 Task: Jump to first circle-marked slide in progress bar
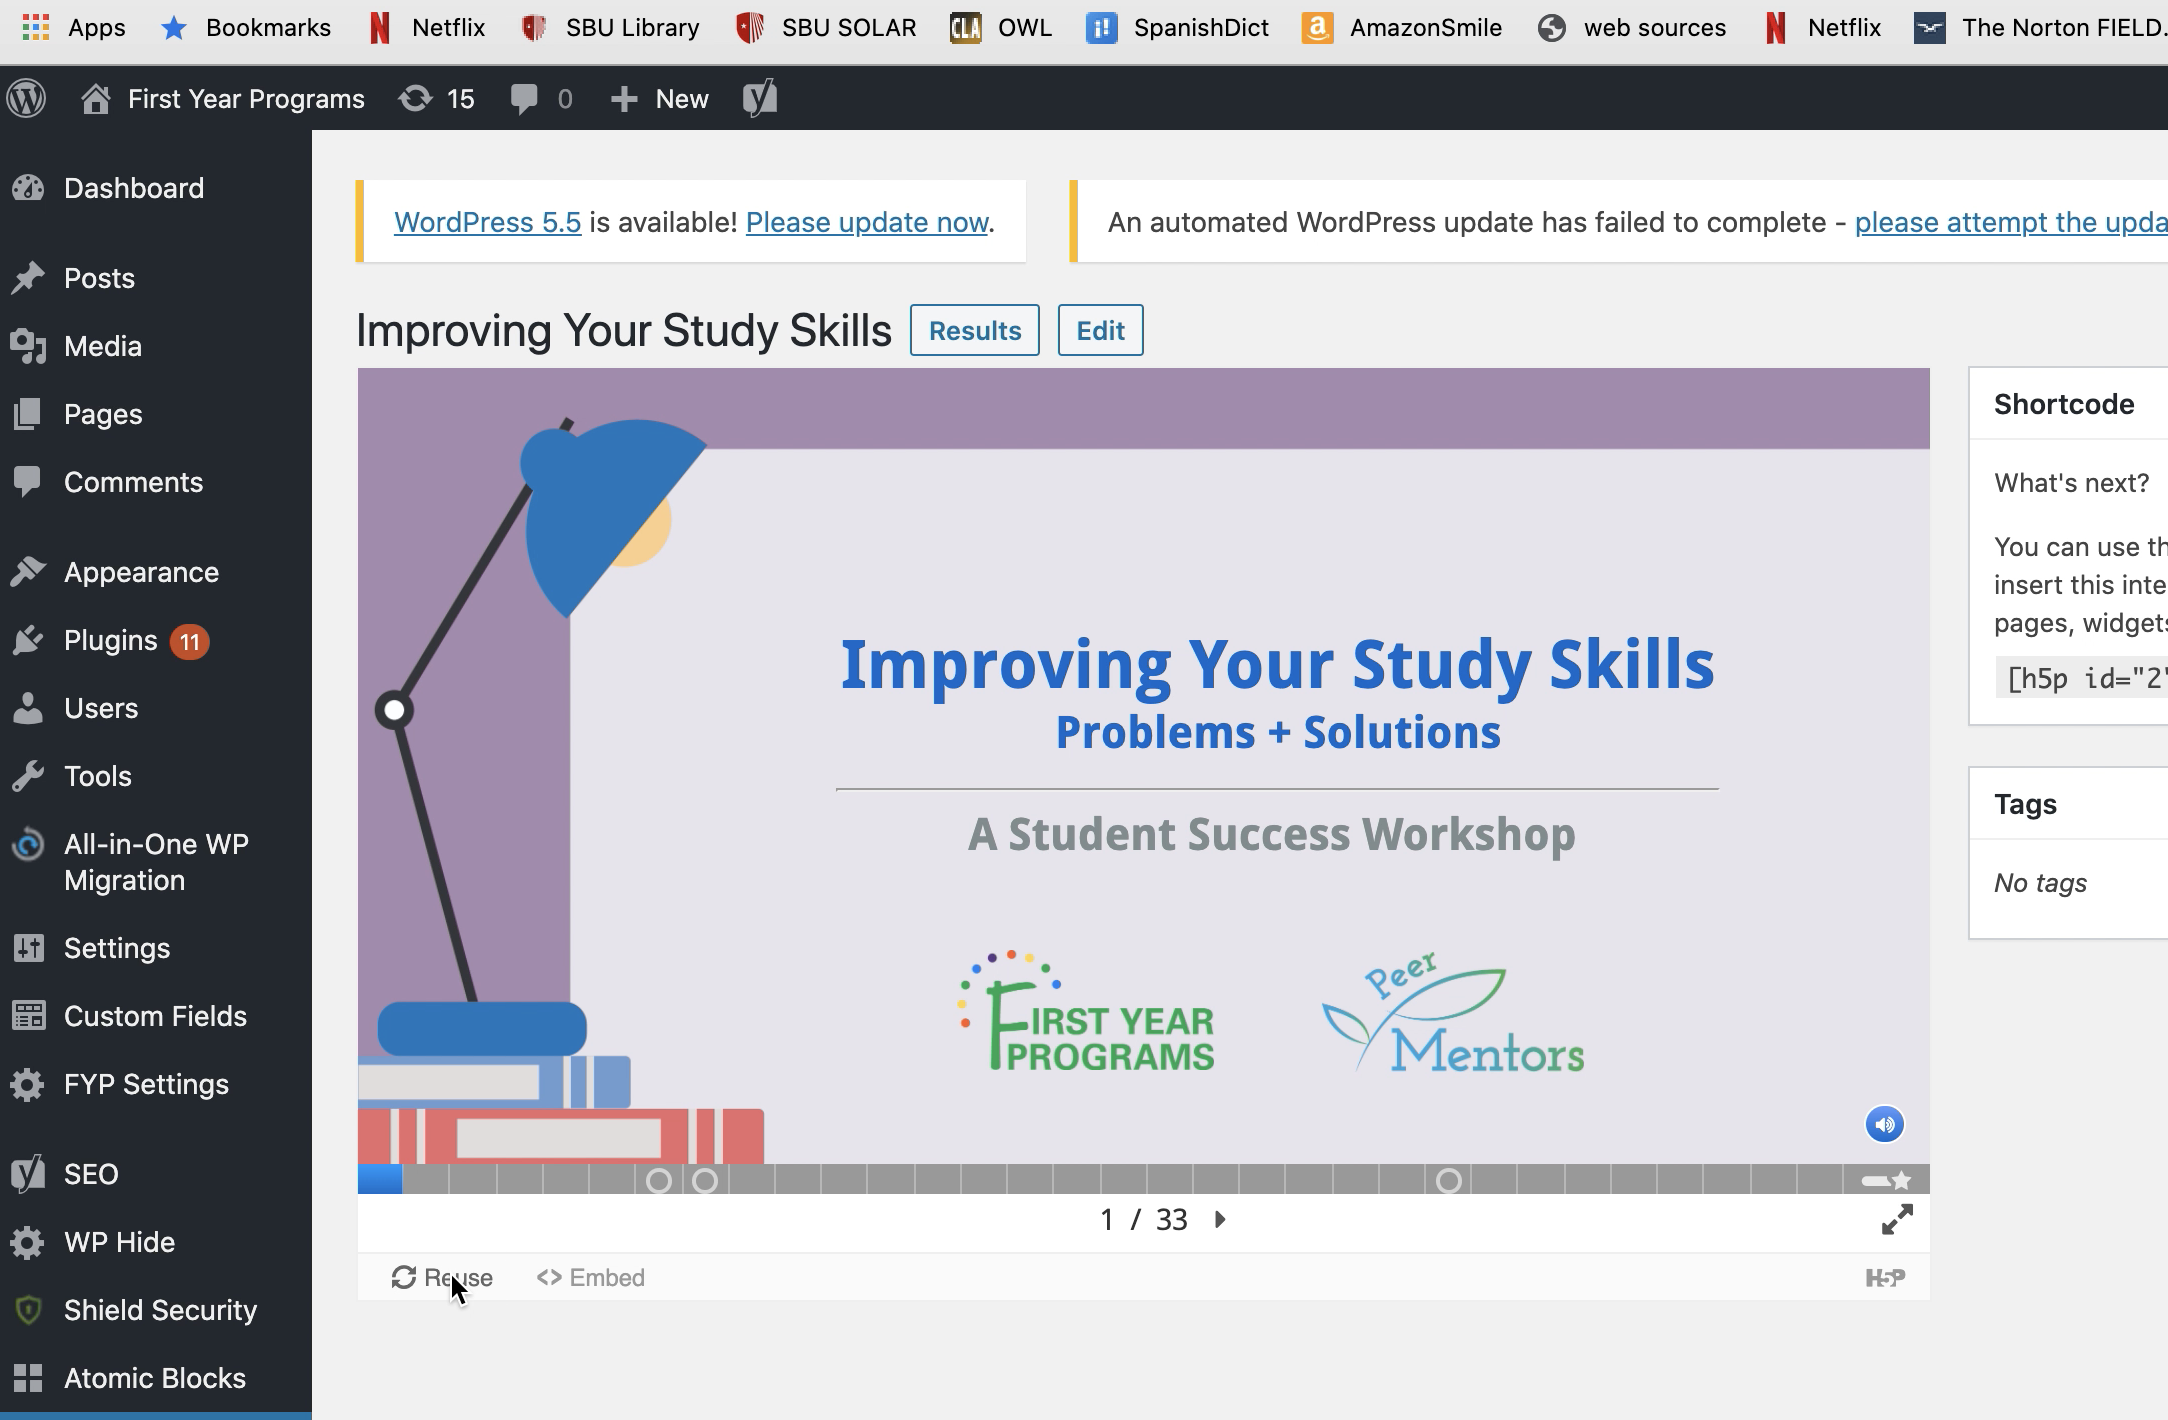pyautogui.click(x=659, y=1181)
